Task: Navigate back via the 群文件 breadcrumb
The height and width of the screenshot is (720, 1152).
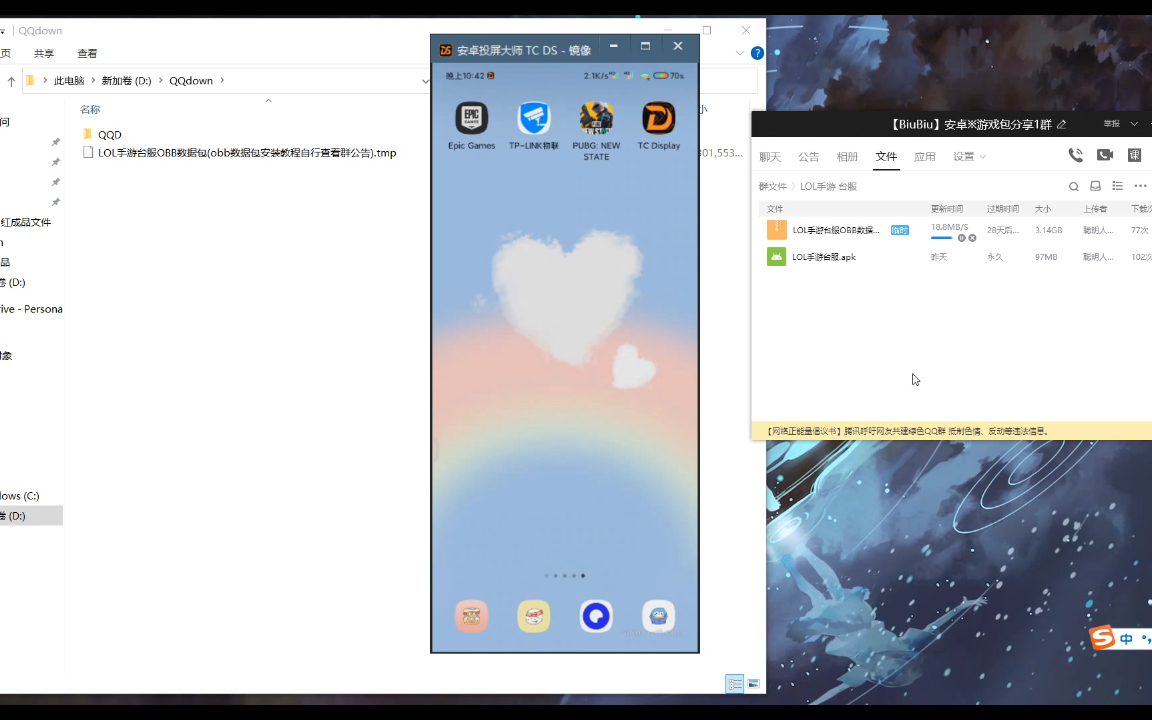Action: 773,186
